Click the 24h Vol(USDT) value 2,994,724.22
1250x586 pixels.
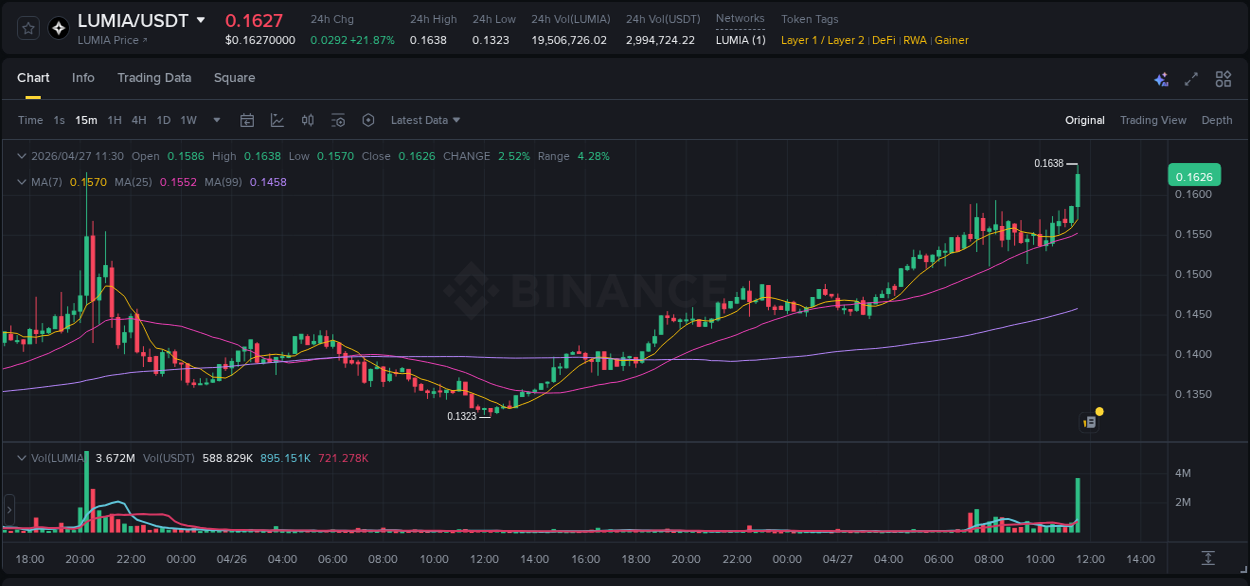coord(660,40)
